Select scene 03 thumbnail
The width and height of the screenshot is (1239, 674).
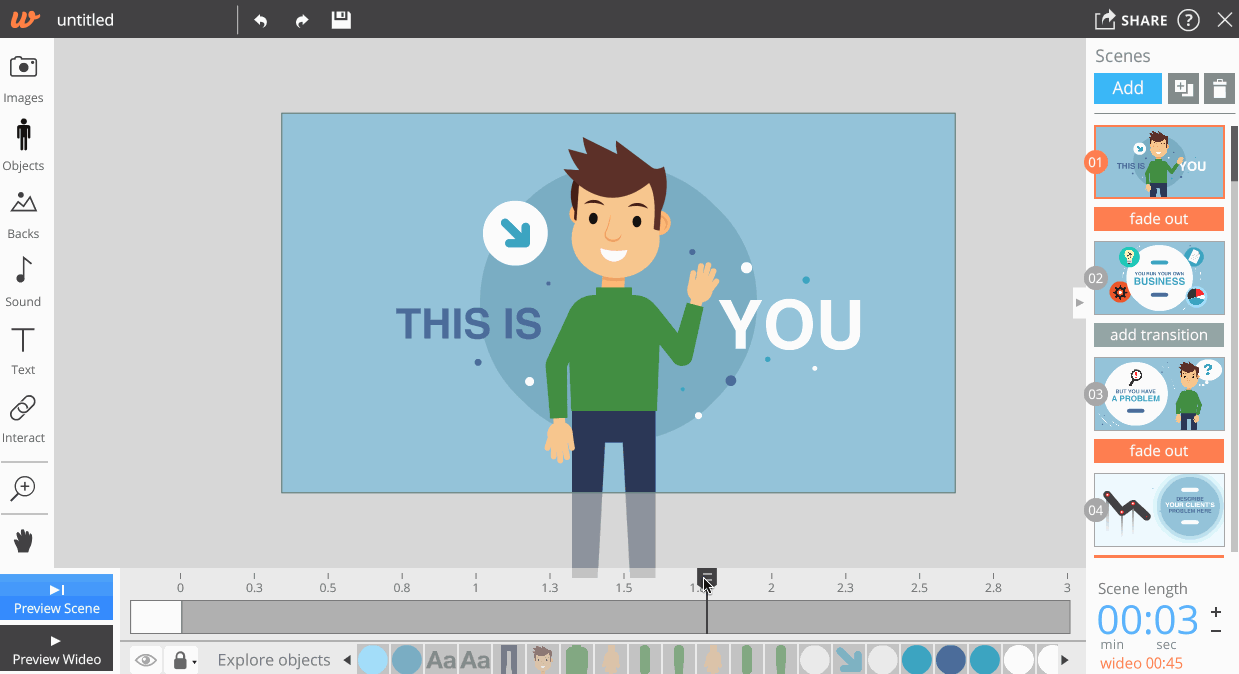pos(1158,394)
